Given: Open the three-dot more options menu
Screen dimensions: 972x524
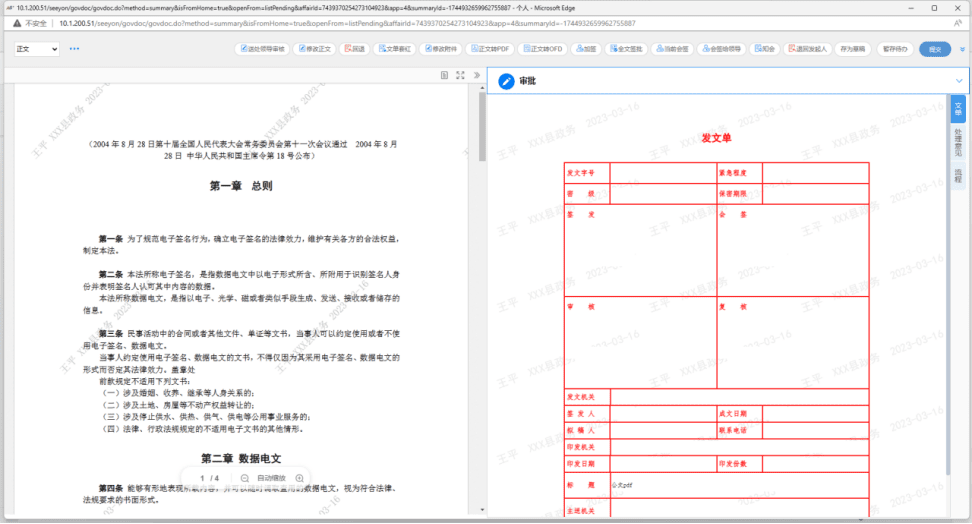Looking at the screenshot, I should click(x=74, y=48).
